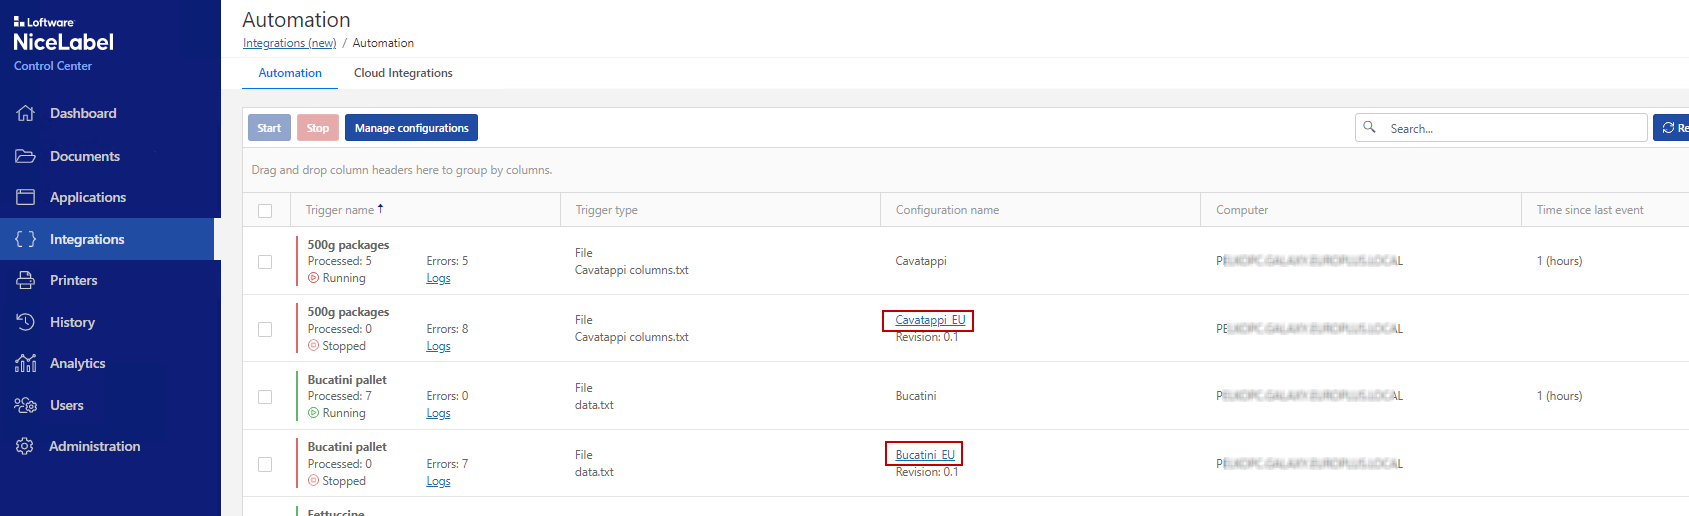Click 'Cavatappi columns.txt' in first row
Screen dimensions: 1689x516
(632, 270)
